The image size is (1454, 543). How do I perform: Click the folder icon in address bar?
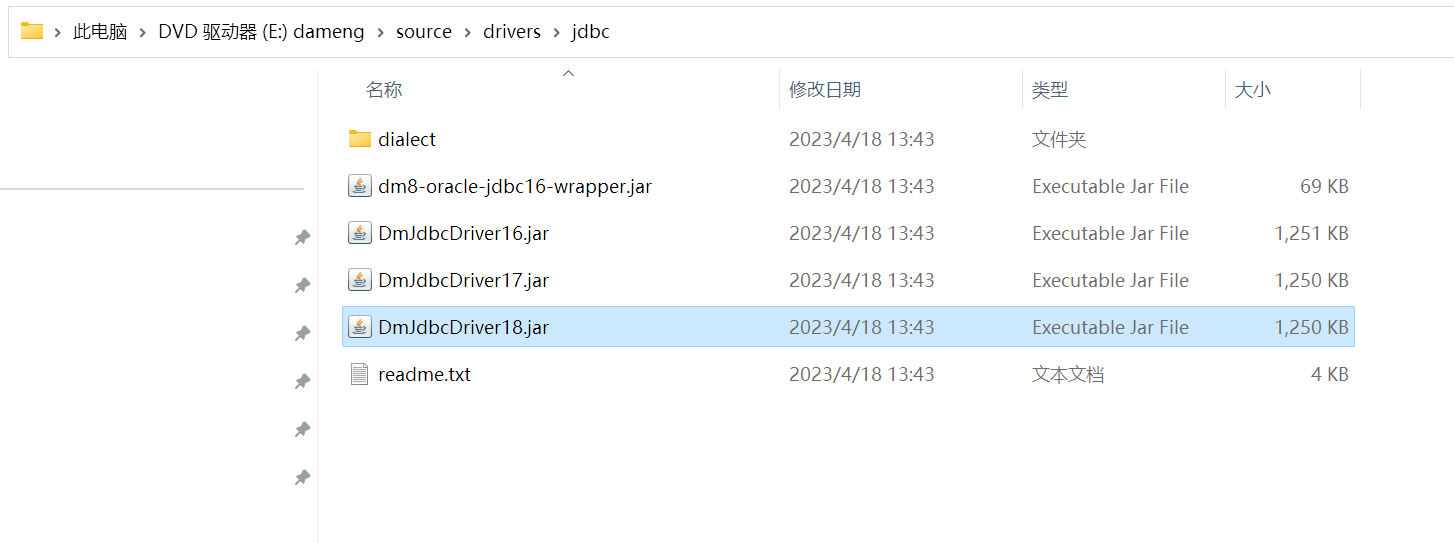(x=32, y=31)
